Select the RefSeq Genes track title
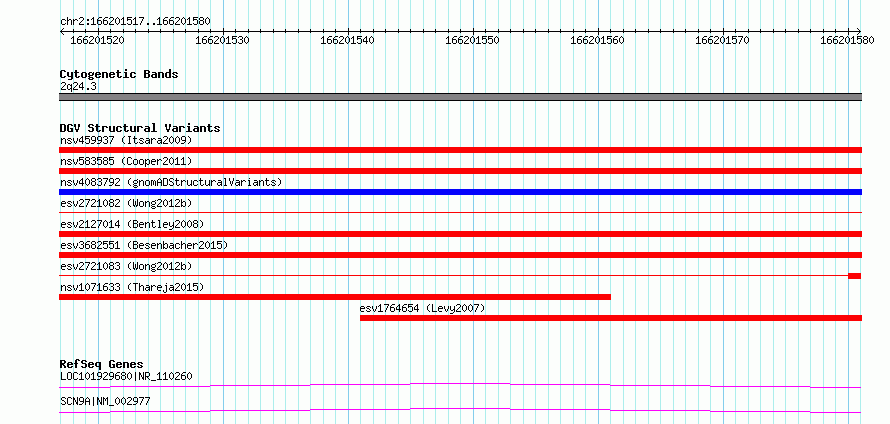890x424 pixels. tap(102, 364)
